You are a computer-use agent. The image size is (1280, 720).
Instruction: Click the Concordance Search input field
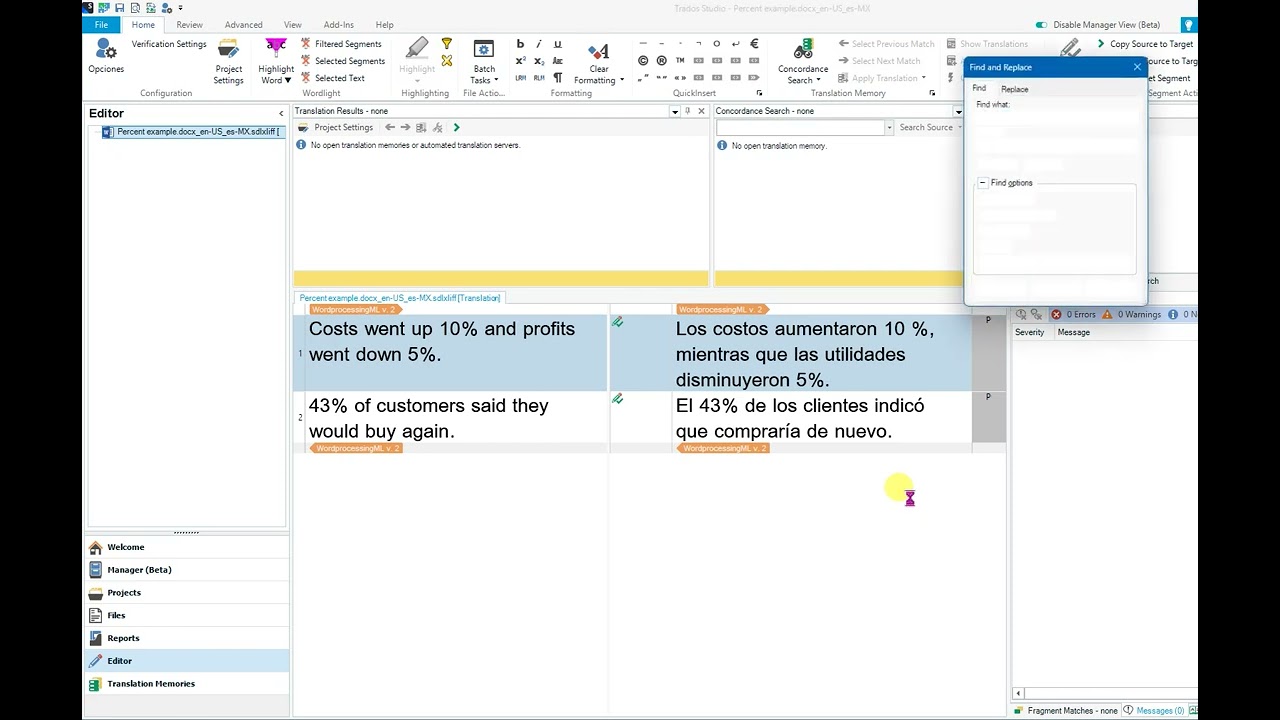tap(800, 128)
